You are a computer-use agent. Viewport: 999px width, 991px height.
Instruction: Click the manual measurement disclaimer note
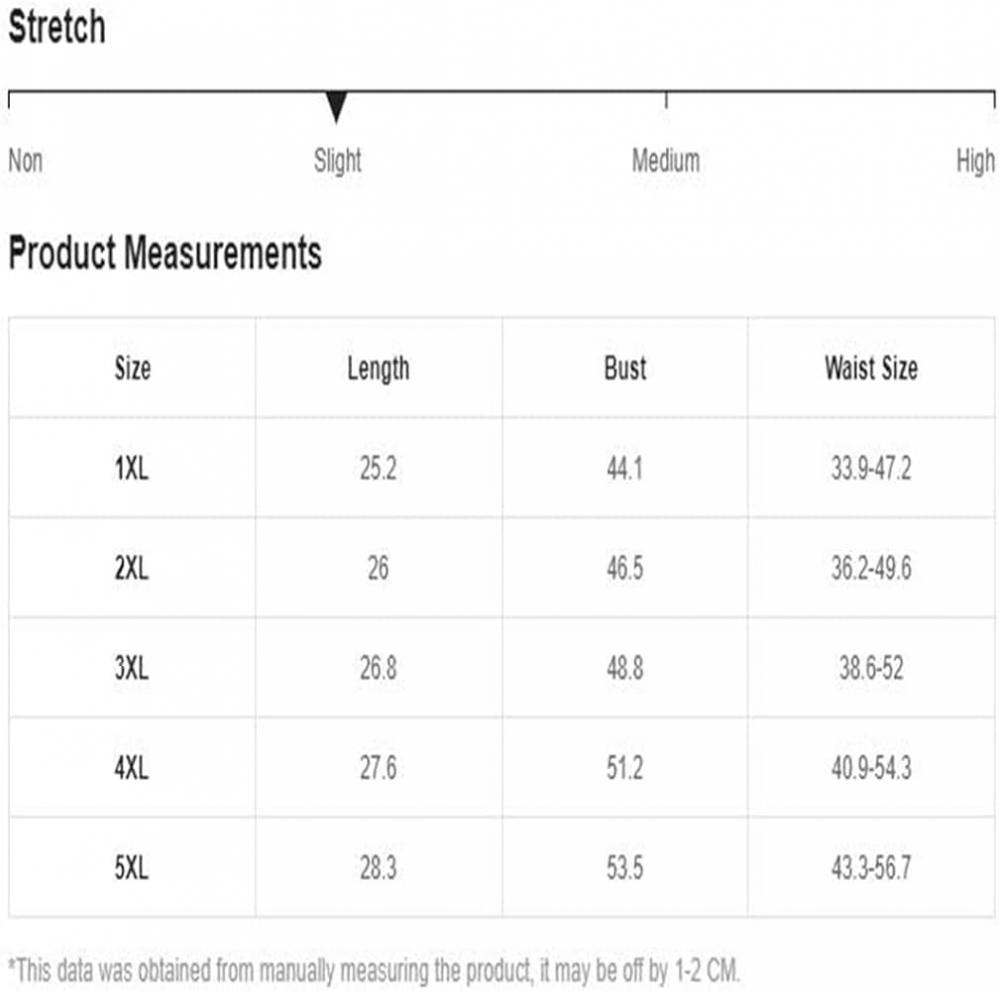click(374, 971)
